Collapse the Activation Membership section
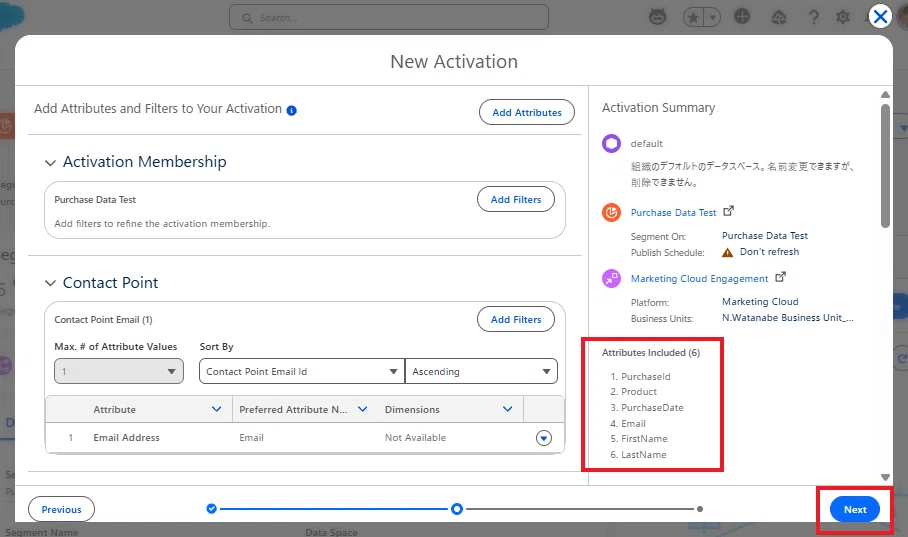 [50, 163]
